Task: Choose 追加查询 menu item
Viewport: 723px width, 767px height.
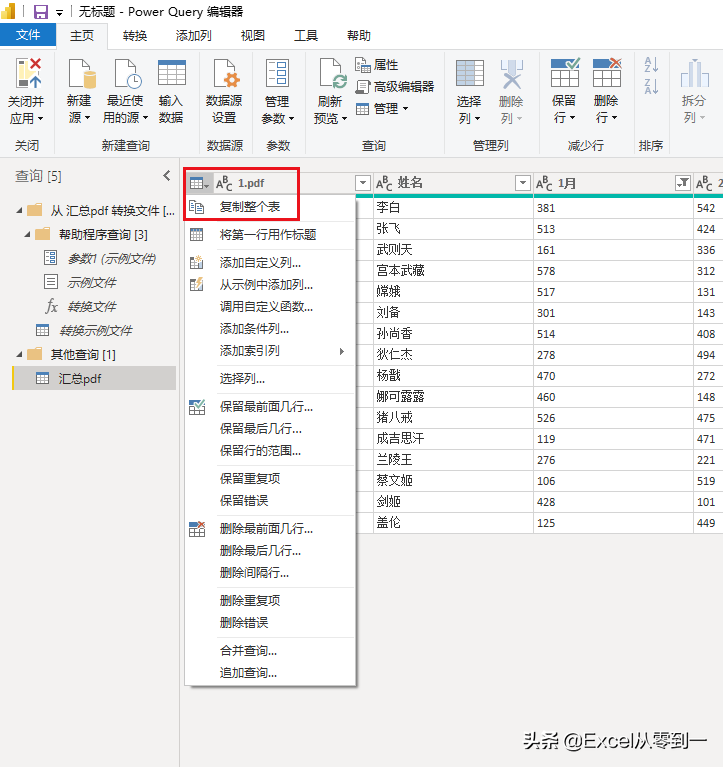Action: 270,673
